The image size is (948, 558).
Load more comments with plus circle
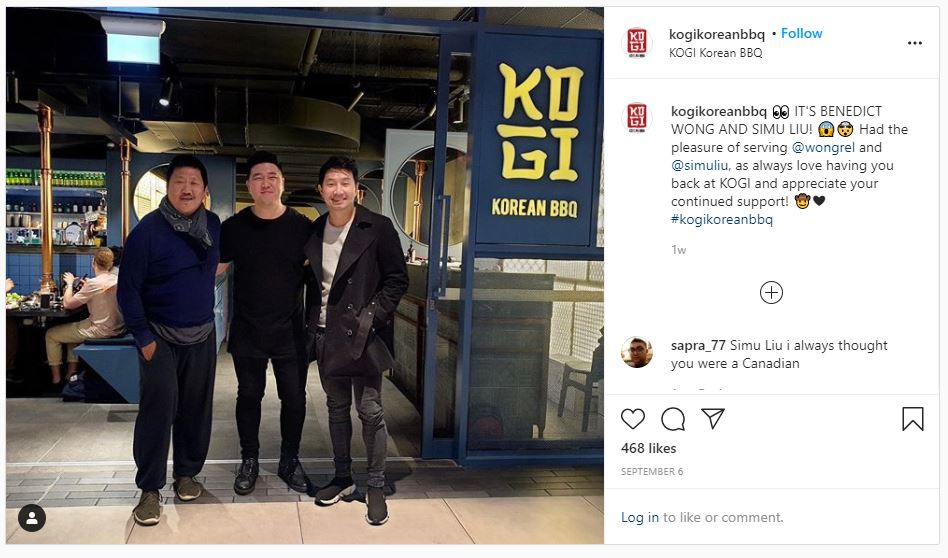[x=771, y=293]
